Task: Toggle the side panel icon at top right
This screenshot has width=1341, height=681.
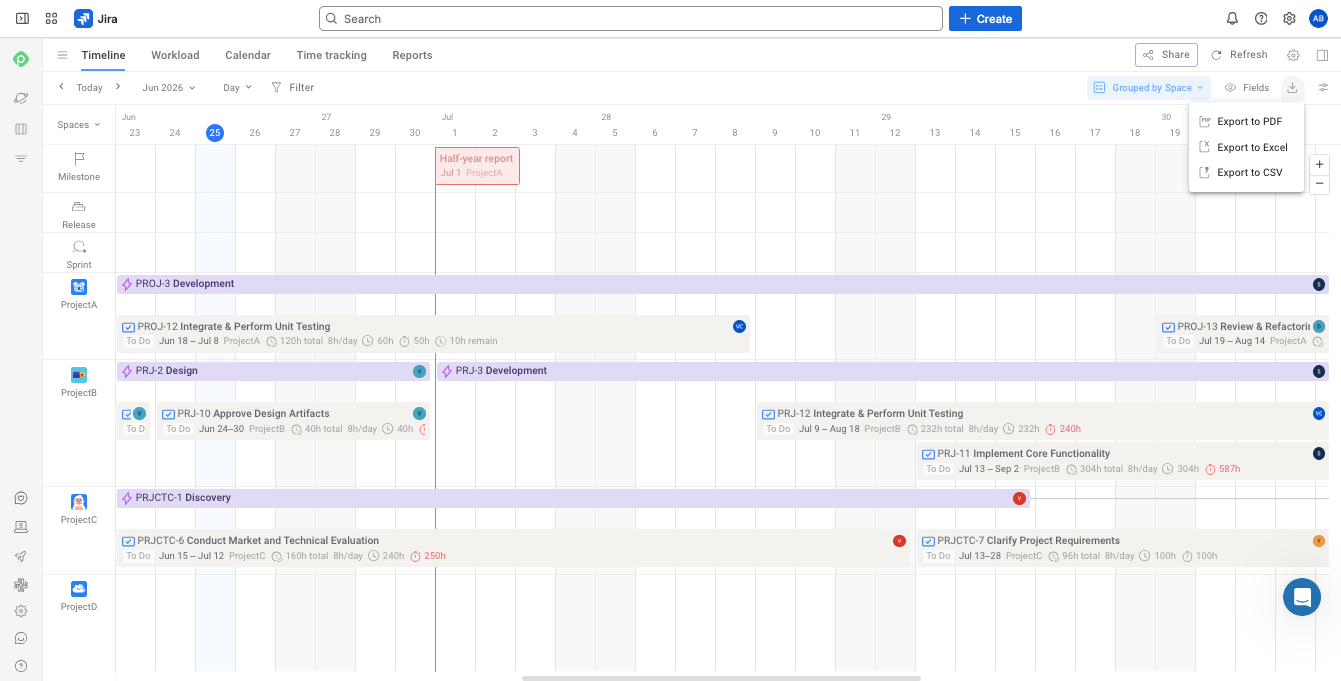Action: coord(1322,55)
